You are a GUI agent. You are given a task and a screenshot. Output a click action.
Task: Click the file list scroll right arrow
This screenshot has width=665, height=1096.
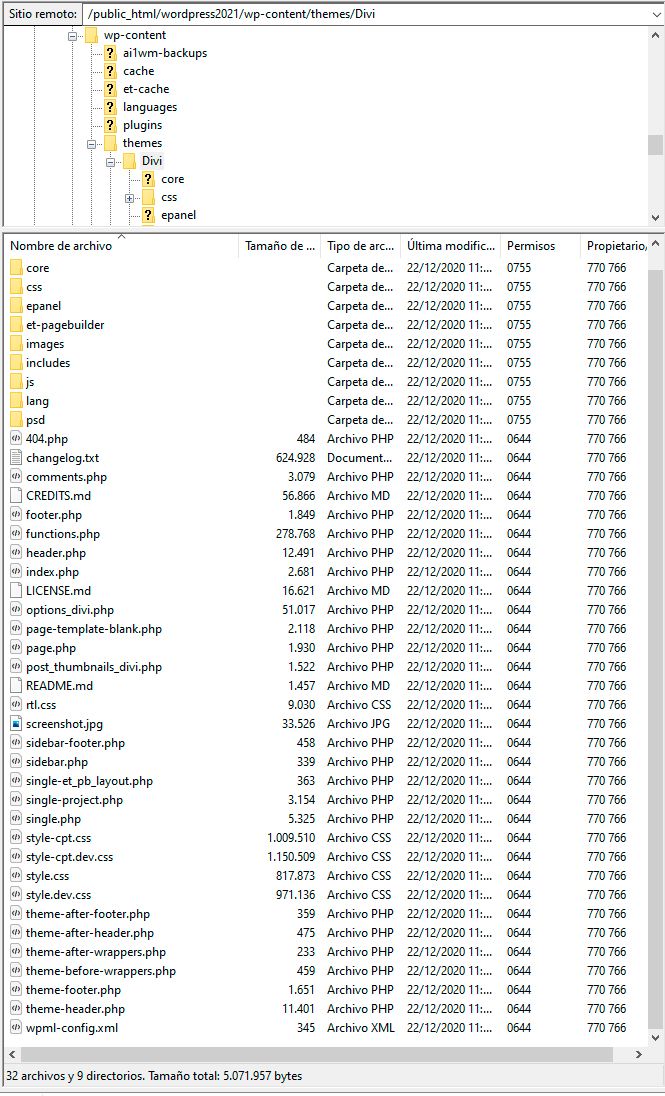638,1054
